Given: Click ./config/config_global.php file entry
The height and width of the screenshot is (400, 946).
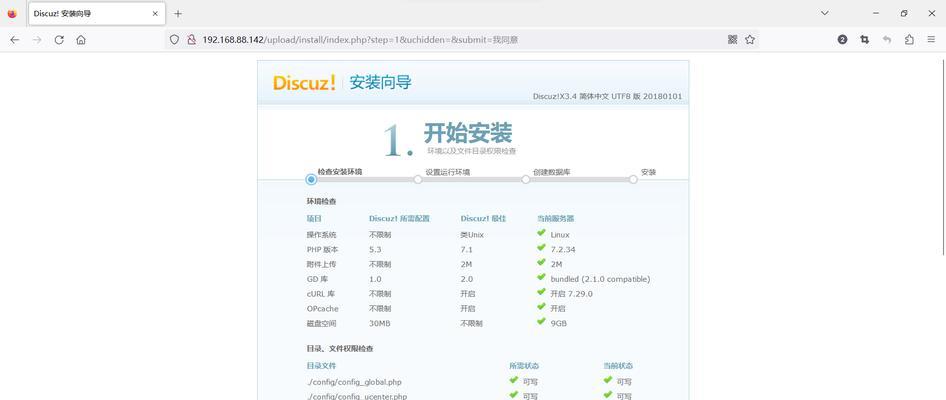Looking at the screenshot, I should [354, 382].
